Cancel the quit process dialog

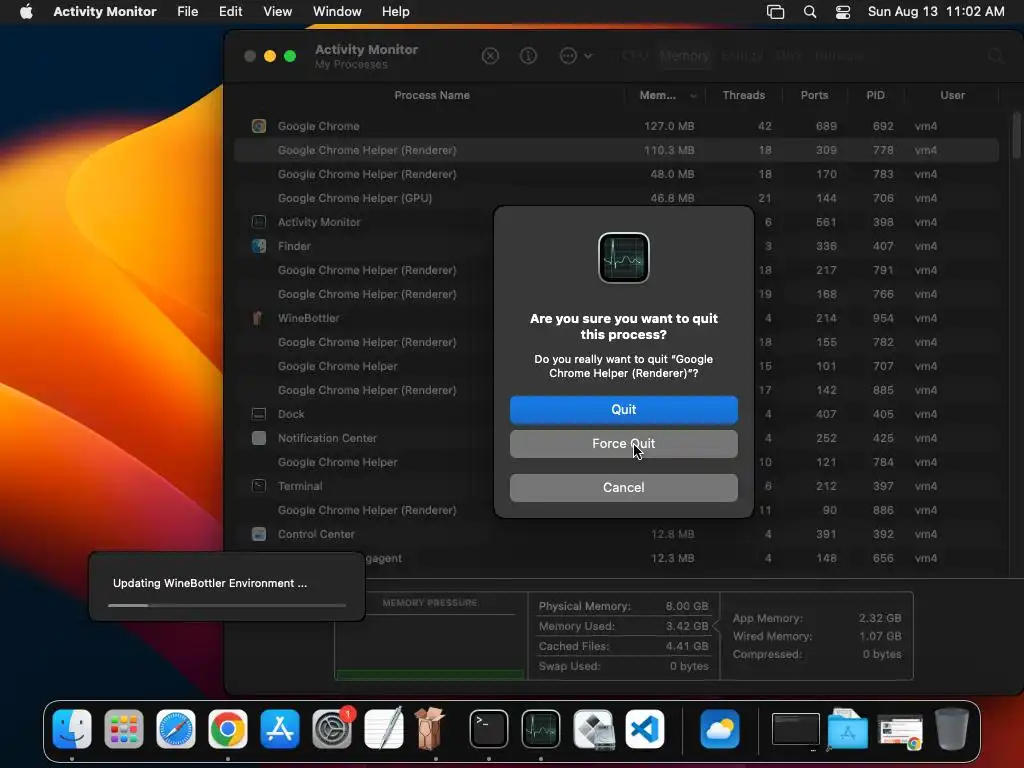(624, 488)
